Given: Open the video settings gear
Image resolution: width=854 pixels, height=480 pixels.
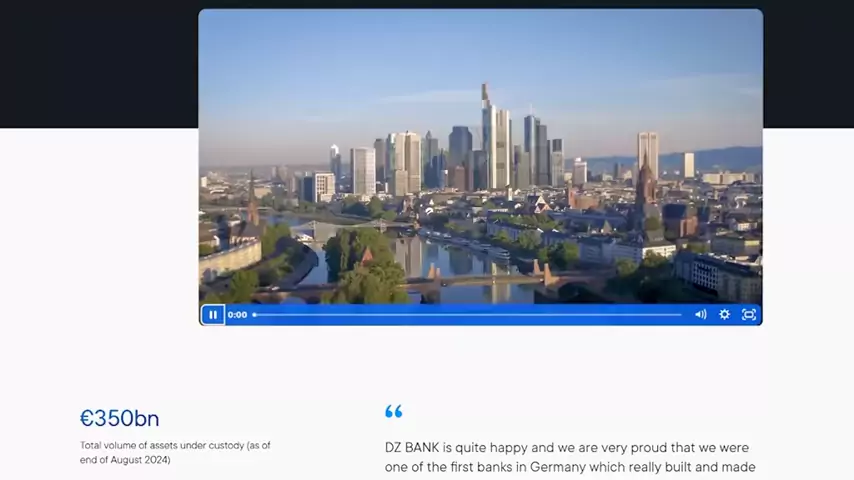Looking at the screenshot, I should click(x=725, y=315).
